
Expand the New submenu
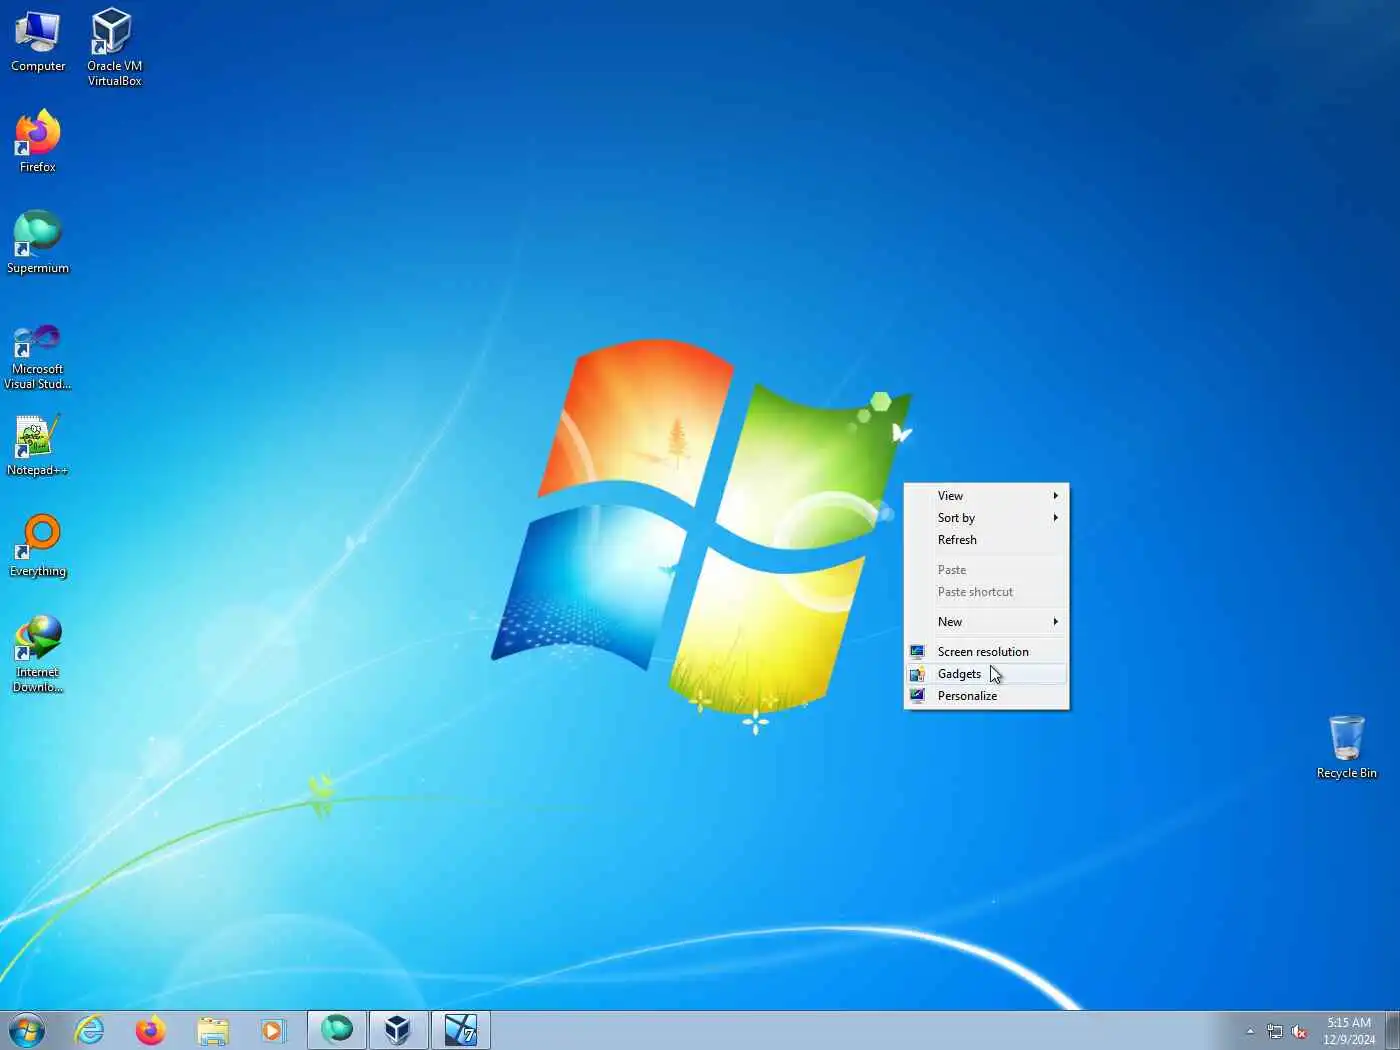[986, 622]
